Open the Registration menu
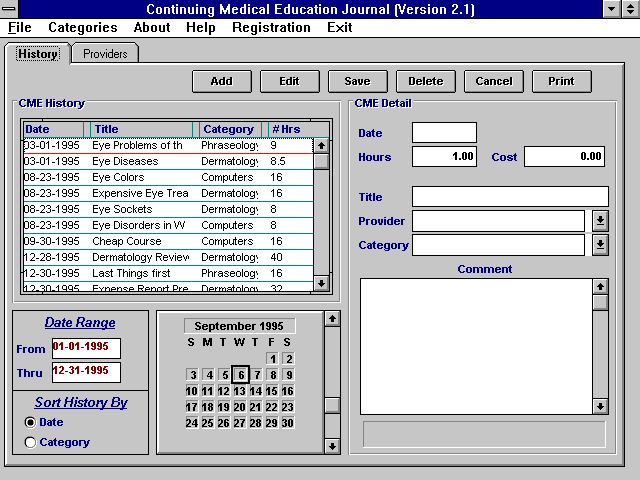640x480 pixels. pyautogui.click(x=271, y=27)
